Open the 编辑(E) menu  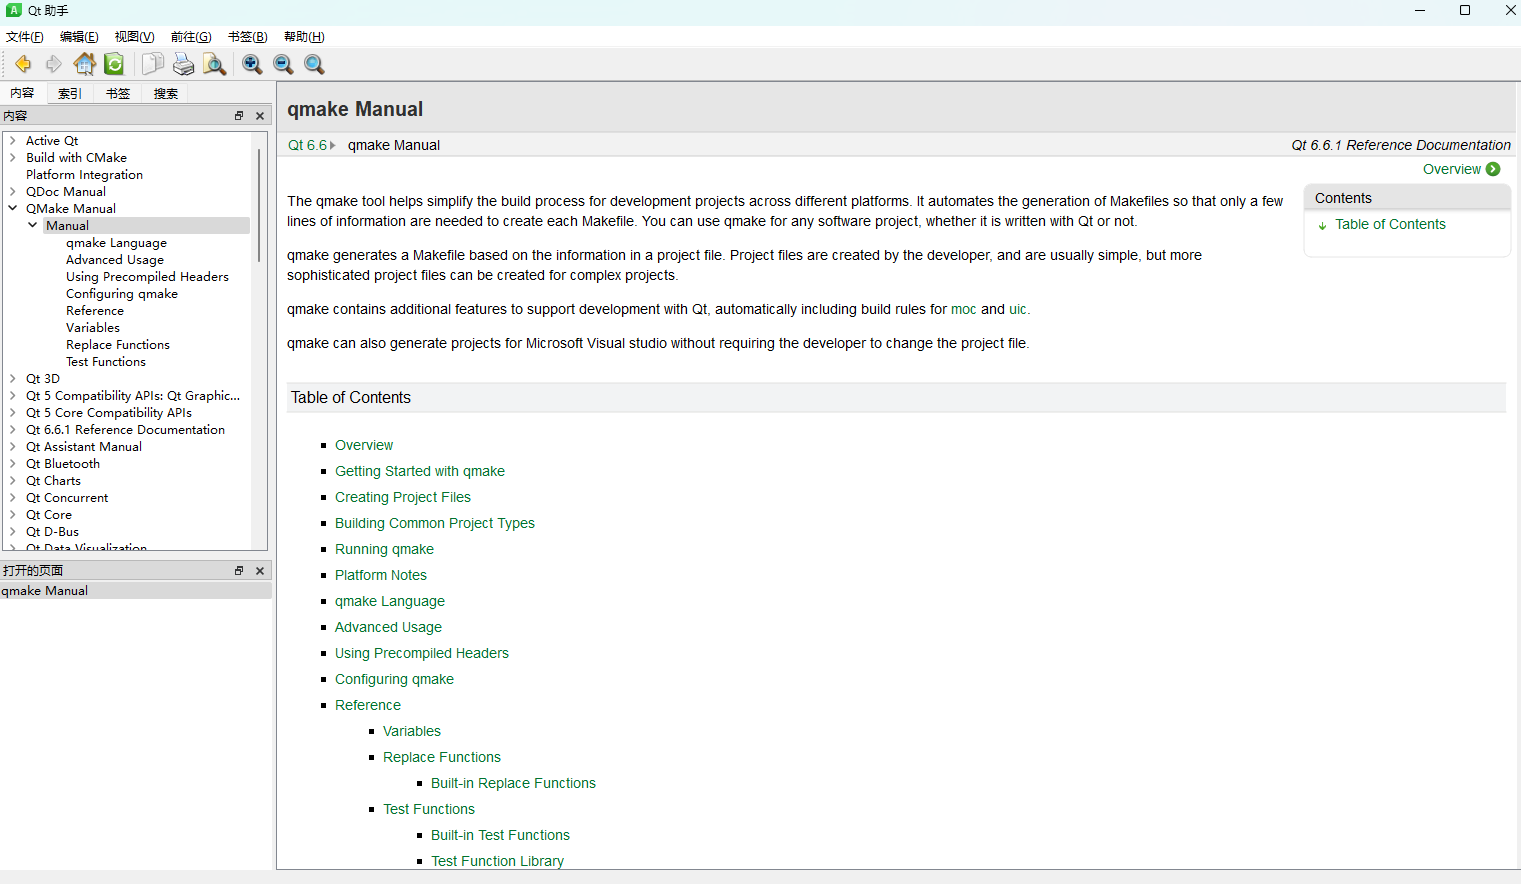(x=79, y=37)
